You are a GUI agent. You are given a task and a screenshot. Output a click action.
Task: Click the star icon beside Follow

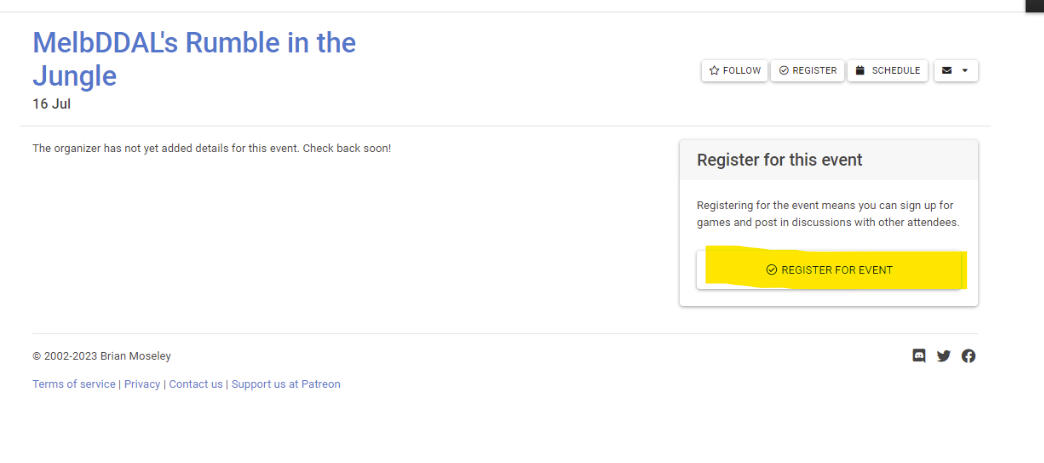click(714, 71)
